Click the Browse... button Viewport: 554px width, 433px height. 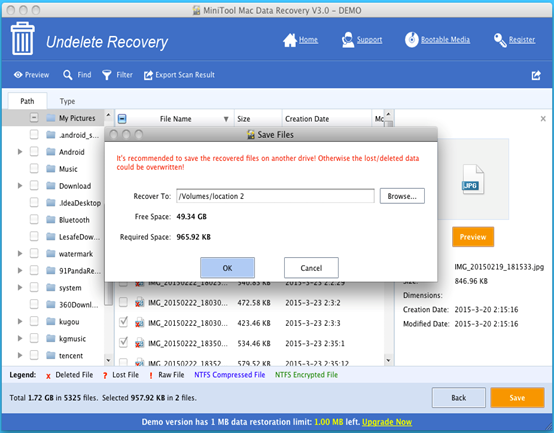pyautogui.click(x=402, y=196)
